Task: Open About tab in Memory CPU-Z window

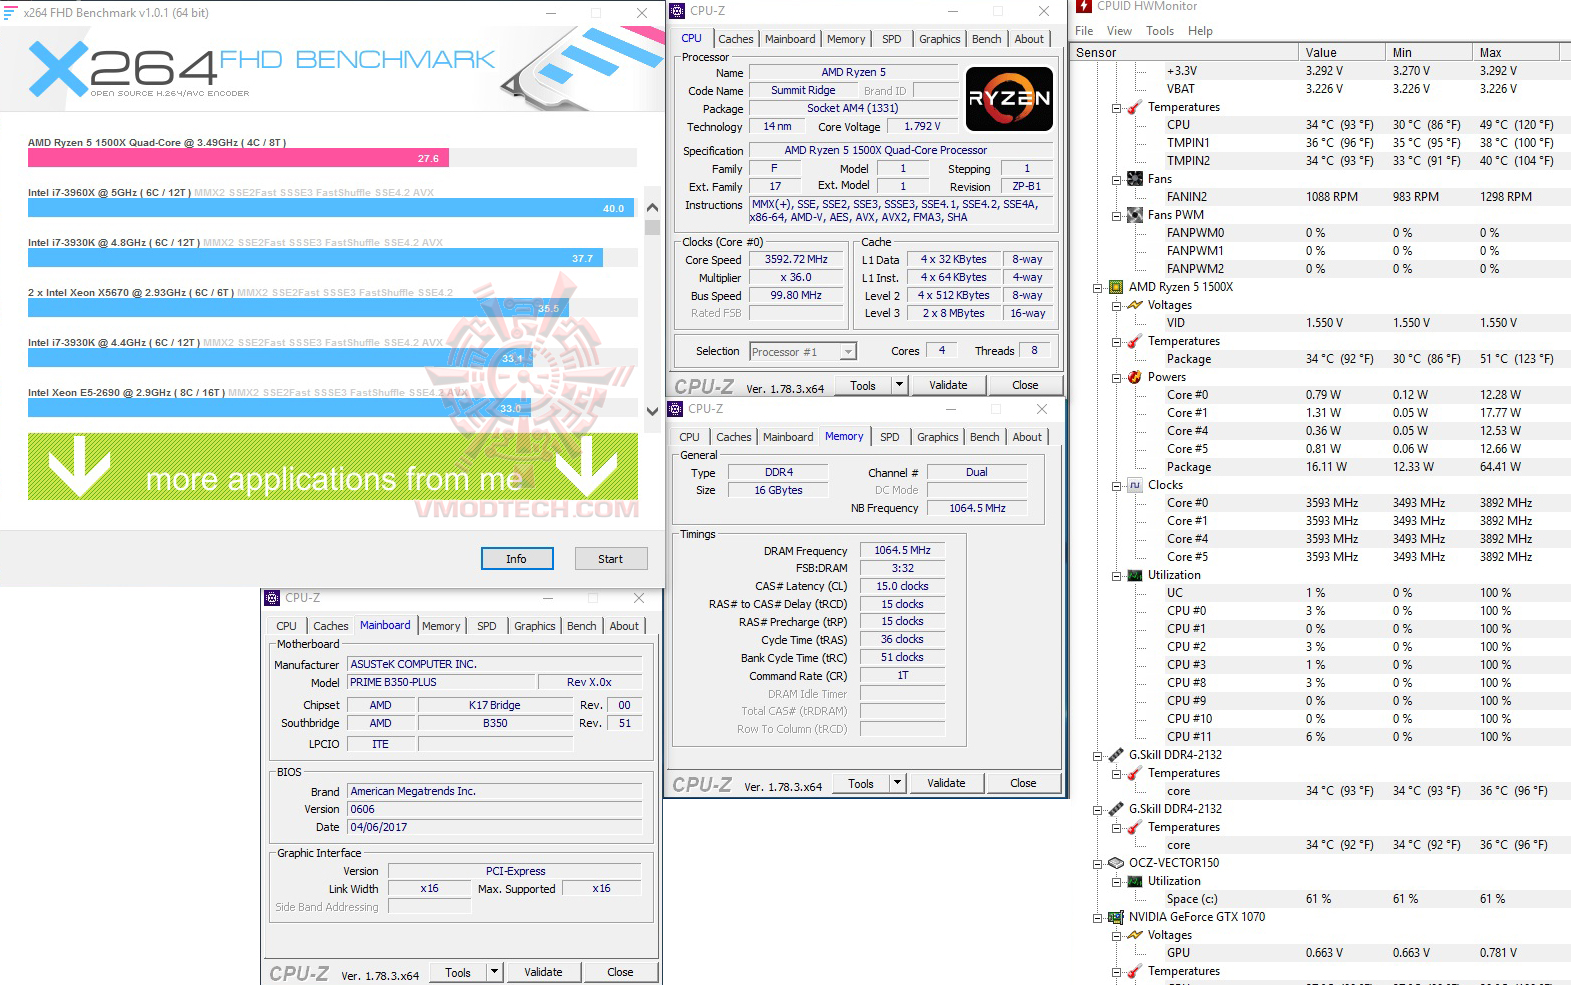Action: (1027, 437)
